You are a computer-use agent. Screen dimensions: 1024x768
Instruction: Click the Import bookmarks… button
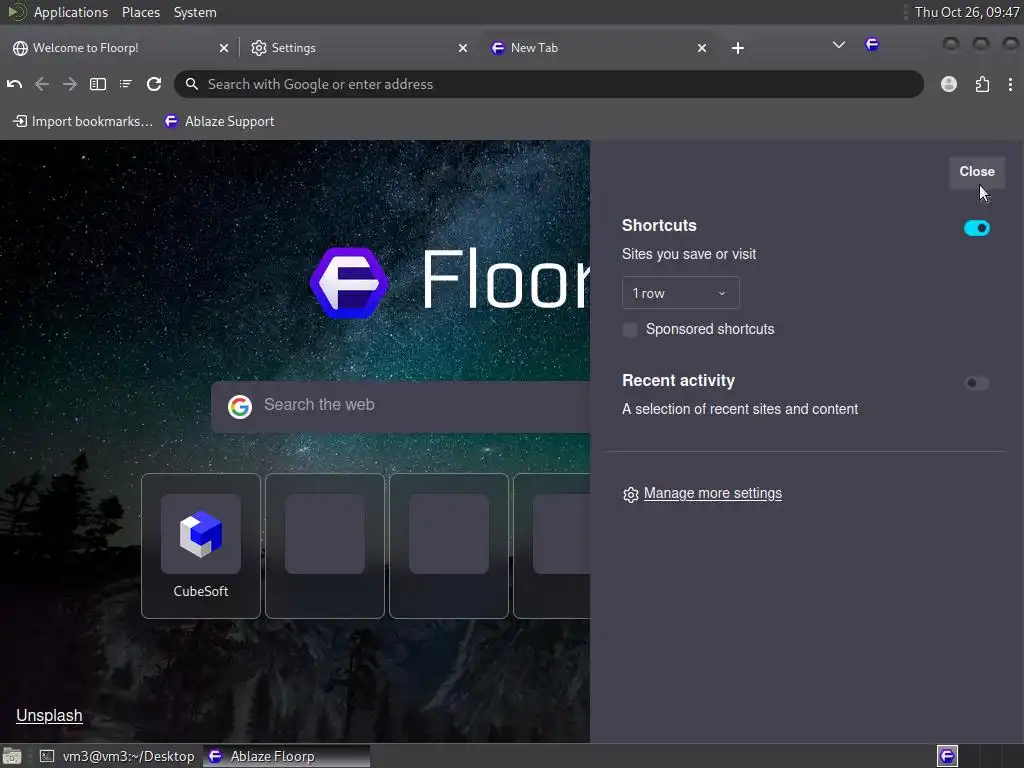coord(82,121)
